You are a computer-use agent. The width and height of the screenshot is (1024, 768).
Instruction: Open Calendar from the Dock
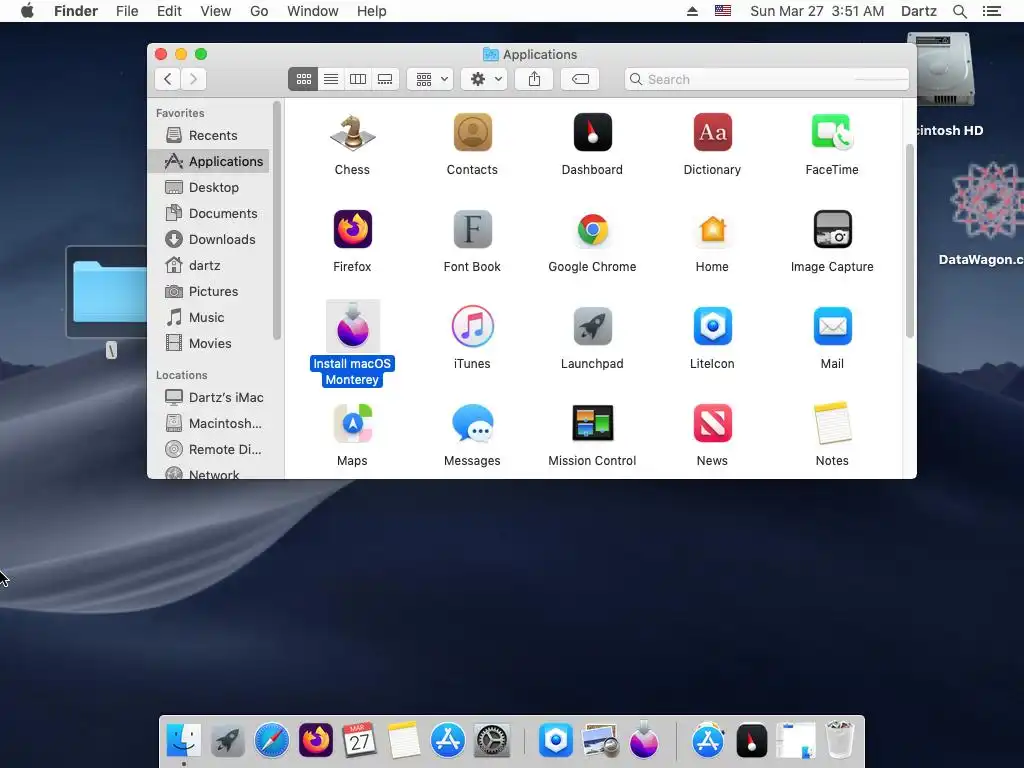click(359, 741)
